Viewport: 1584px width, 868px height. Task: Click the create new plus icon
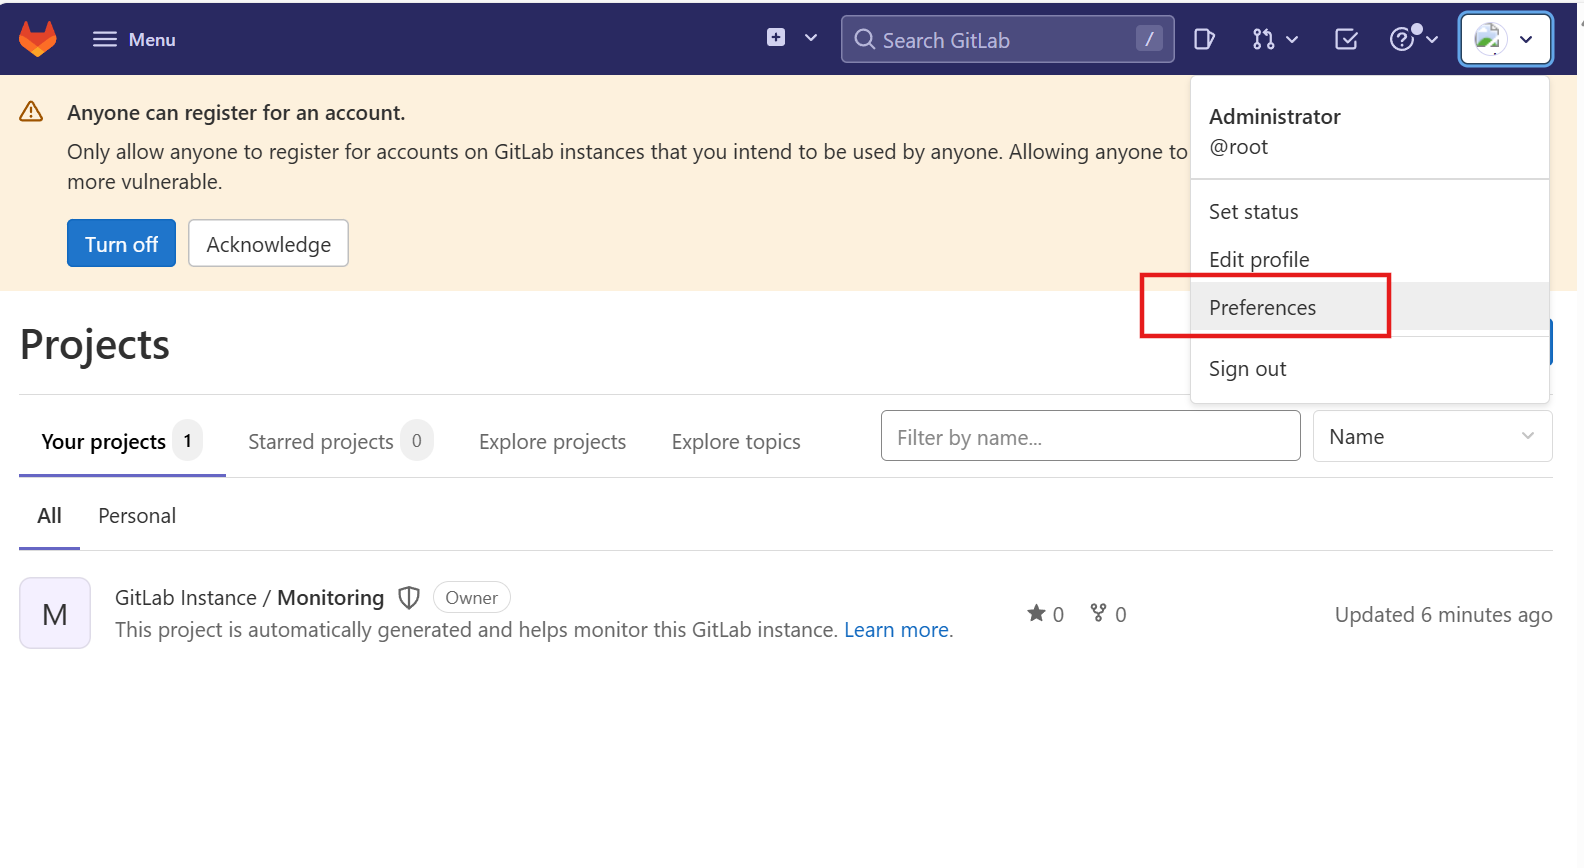[776, 38]
